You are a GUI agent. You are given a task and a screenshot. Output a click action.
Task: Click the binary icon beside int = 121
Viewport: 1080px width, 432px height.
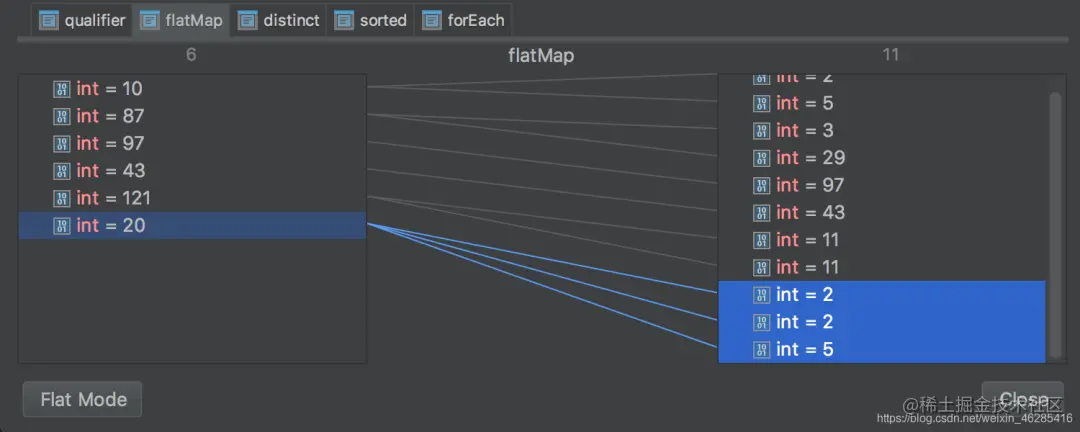[x=62, y=198]
